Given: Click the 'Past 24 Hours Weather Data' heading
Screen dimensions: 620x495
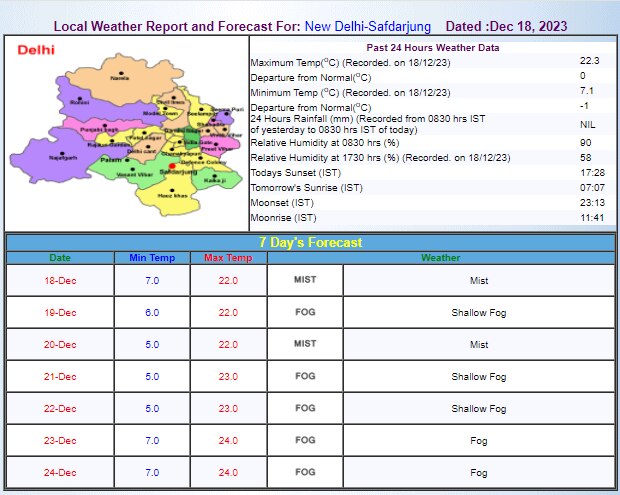Looking at the screenshot, I should click(x=433, y=48).
